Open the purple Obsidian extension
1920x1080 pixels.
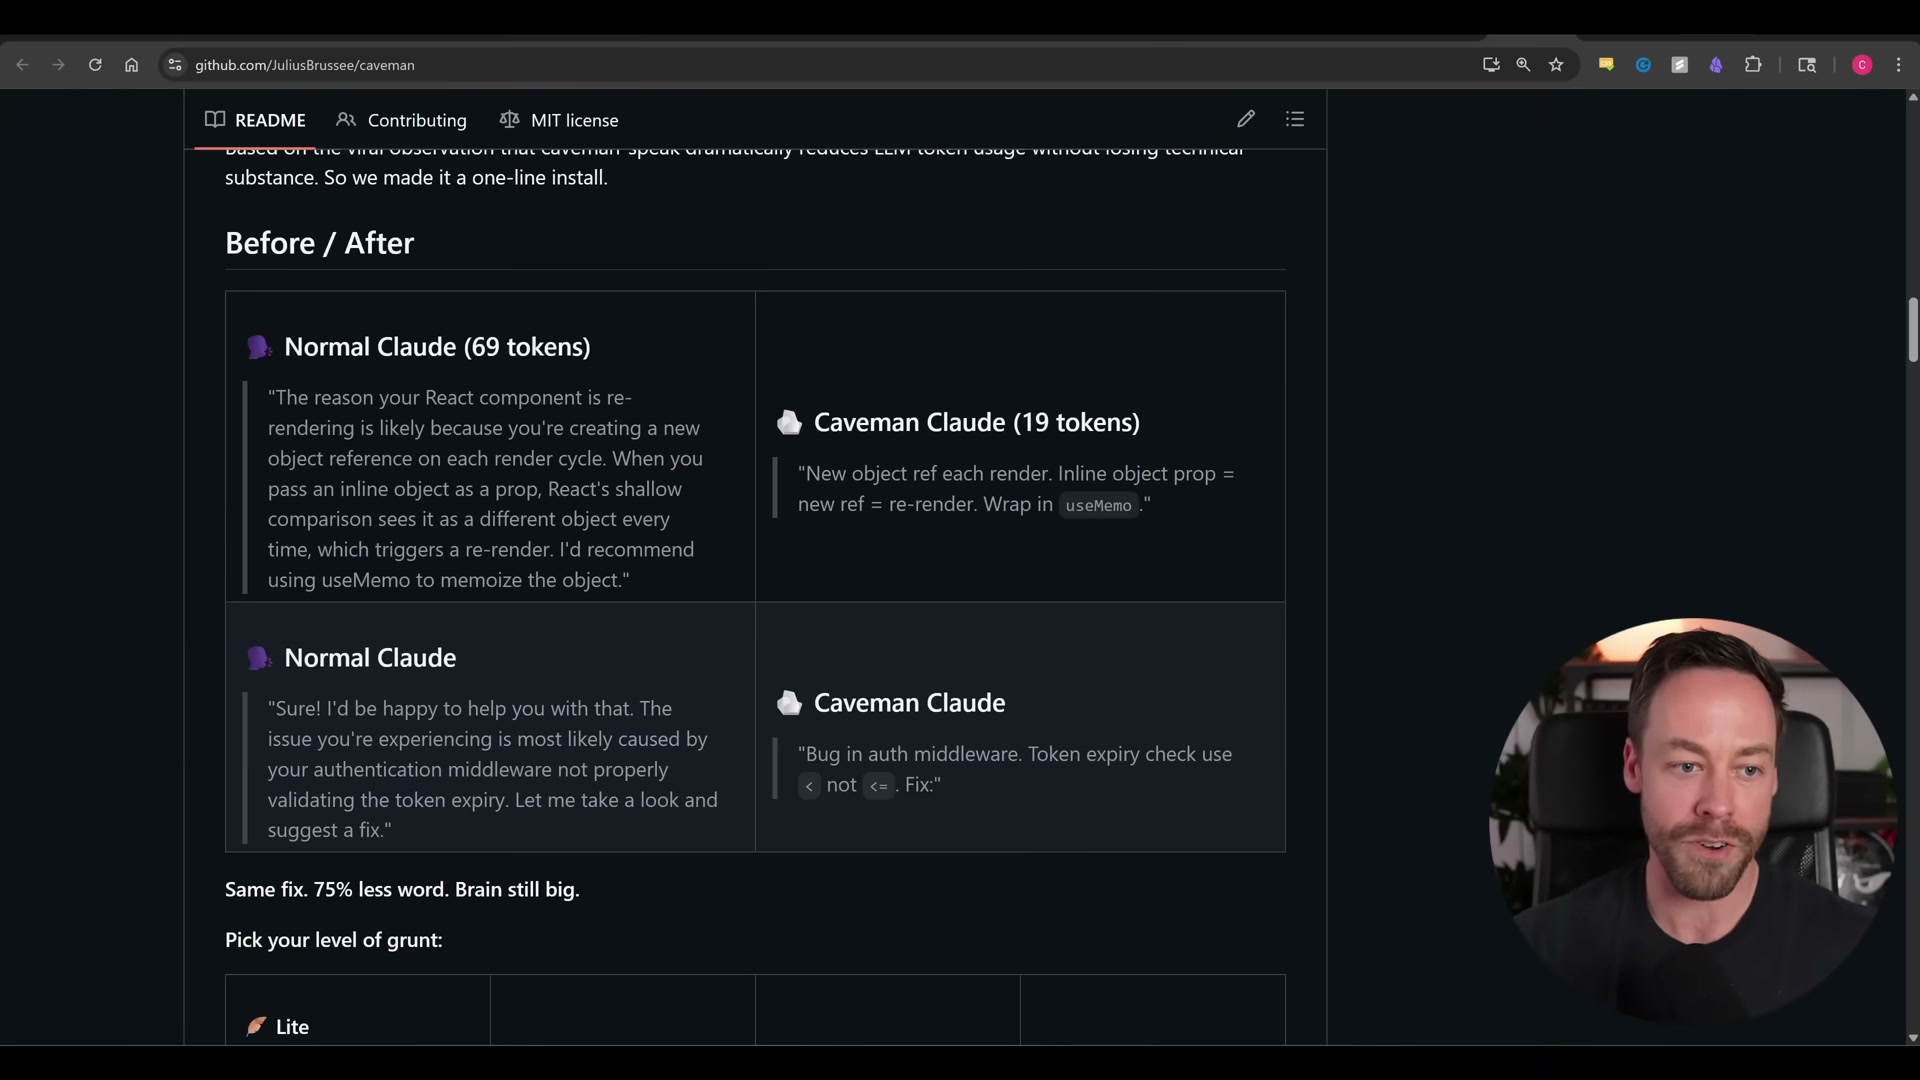pyautogui.click(x=1716, y=65)
